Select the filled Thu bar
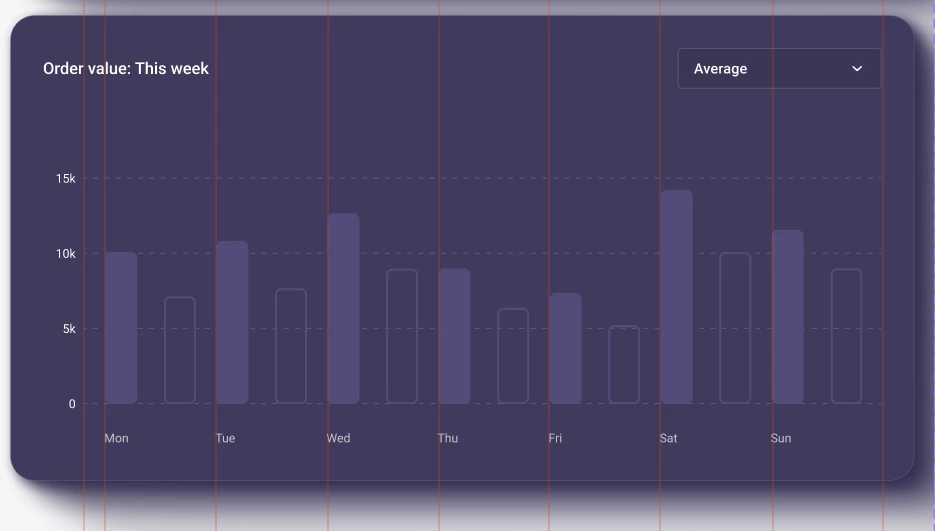This screenshot has height=531, width=935. pyautogui.click(x=455, y=336)
